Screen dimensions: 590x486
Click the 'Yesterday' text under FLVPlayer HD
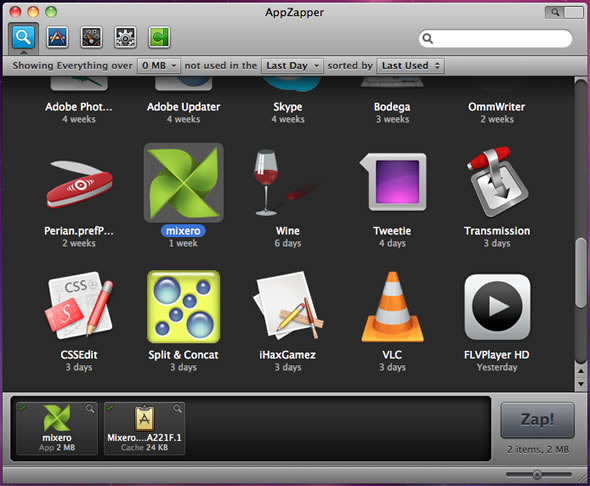coord(497,367)
